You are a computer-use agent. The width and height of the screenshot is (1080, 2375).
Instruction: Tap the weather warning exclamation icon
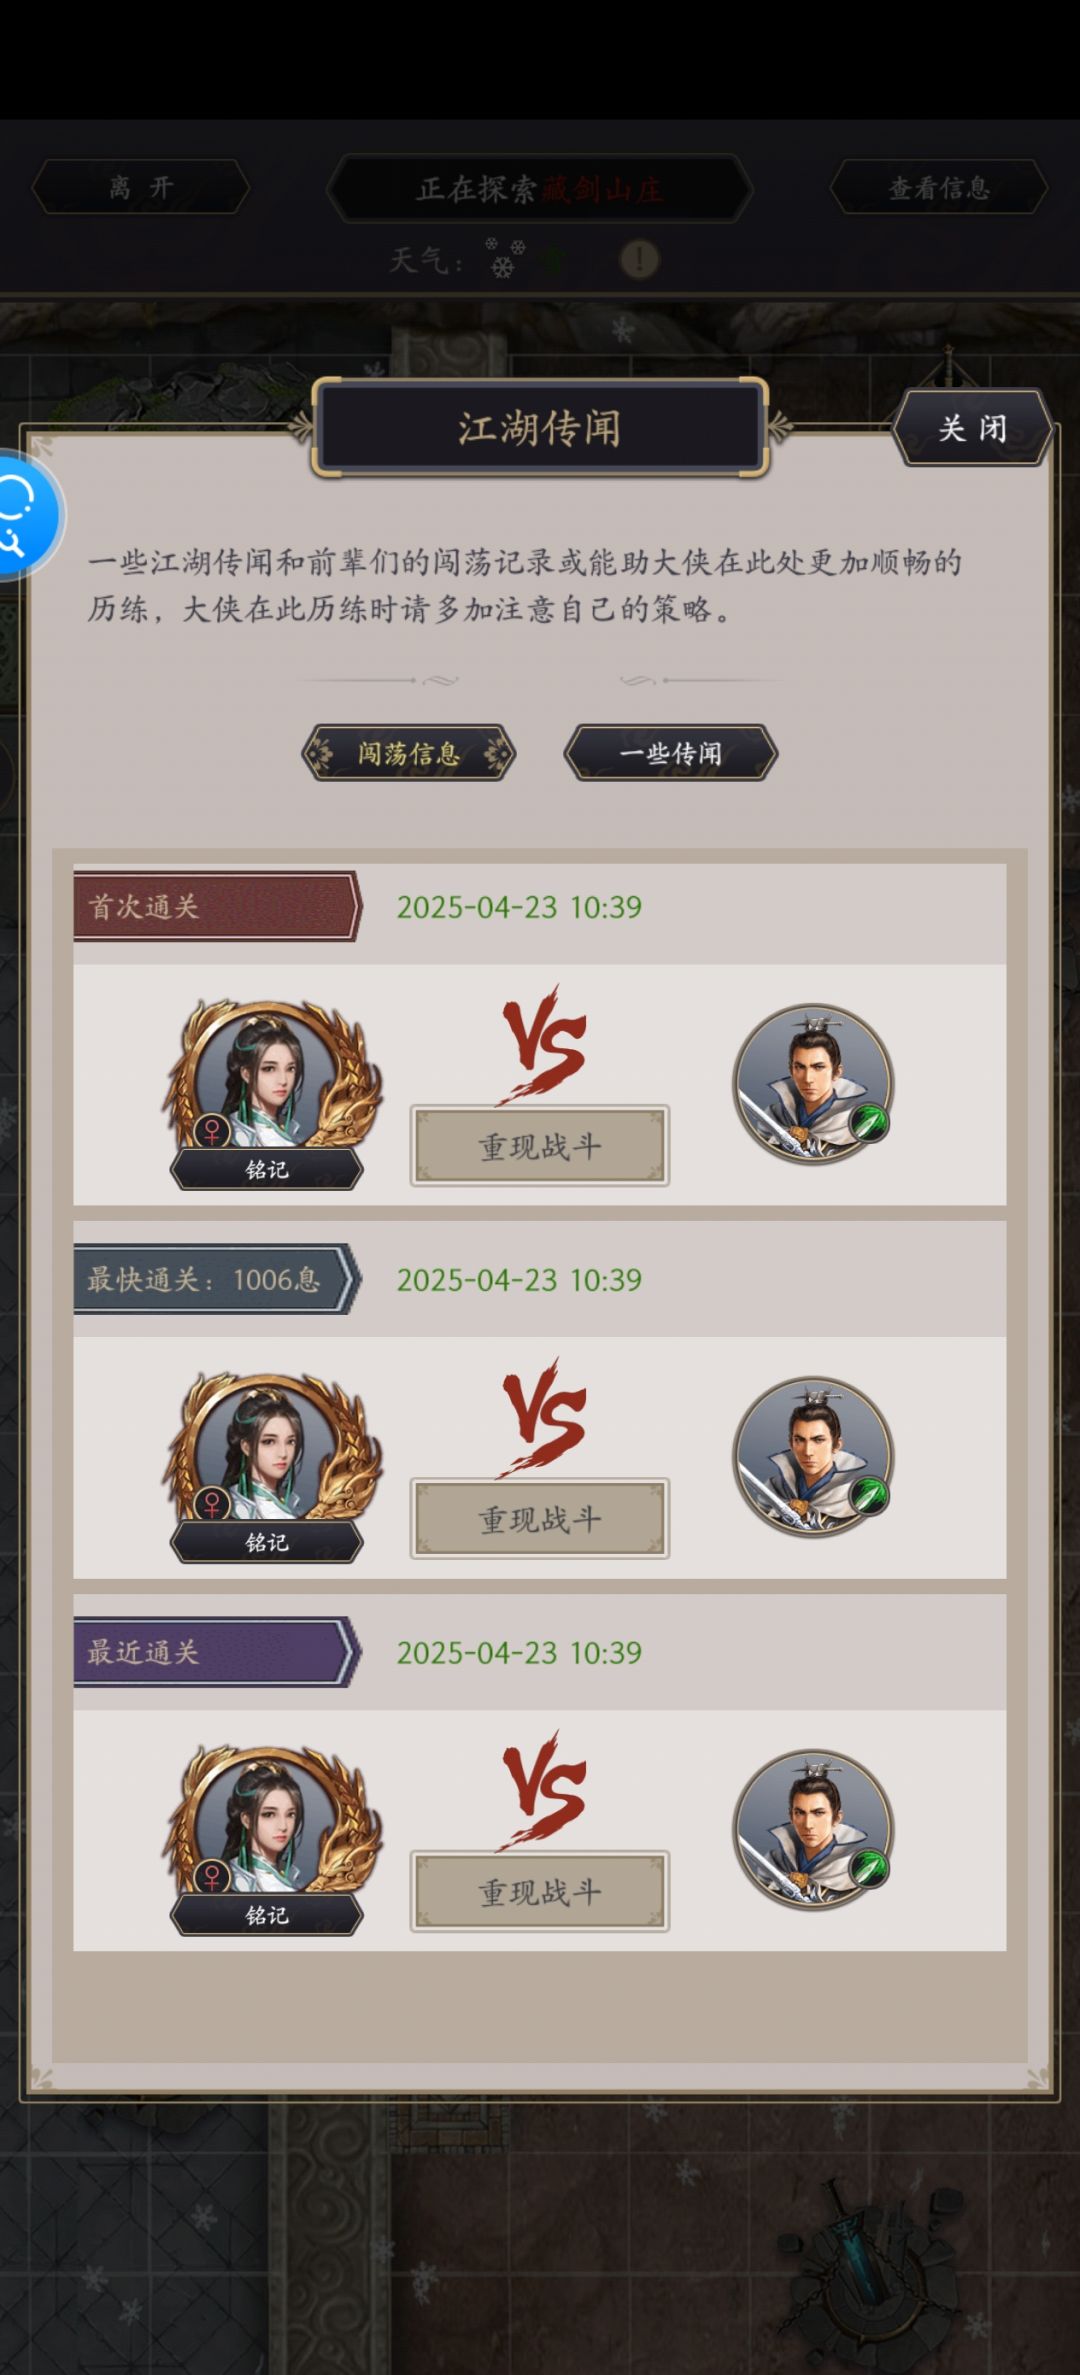pos(639,260)
